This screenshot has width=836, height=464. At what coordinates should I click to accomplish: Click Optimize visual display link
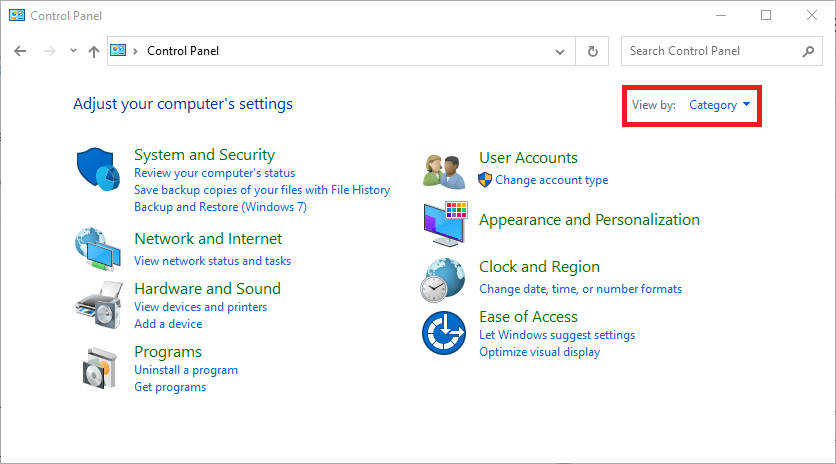tap(539, 352)
